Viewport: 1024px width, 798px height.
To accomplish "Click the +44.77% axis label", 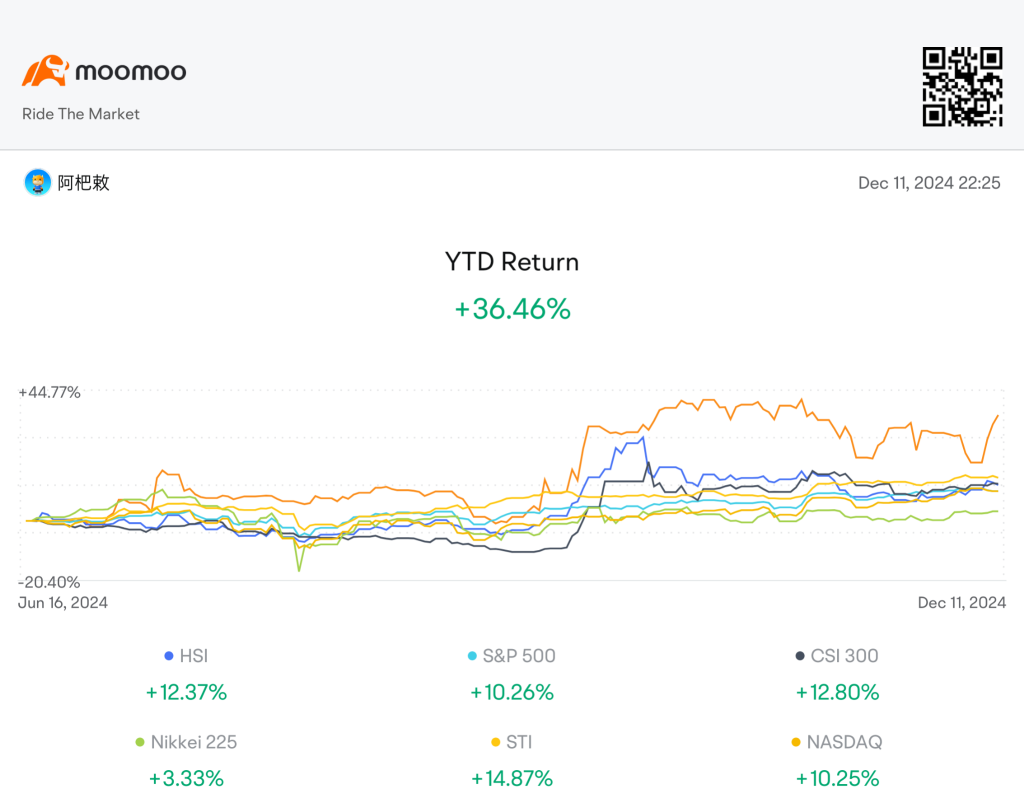I will pos(50,392).
